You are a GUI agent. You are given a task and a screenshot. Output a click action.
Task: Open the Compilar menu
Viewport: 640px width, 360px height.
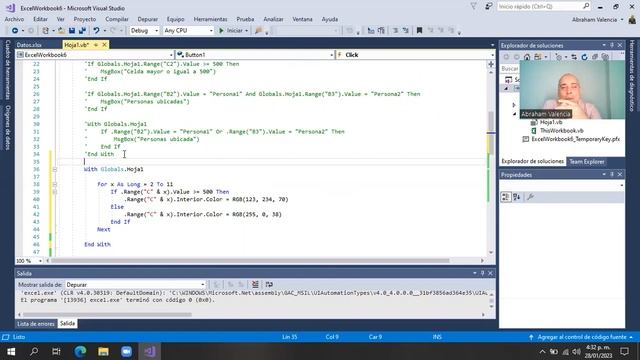coord(117,19)
